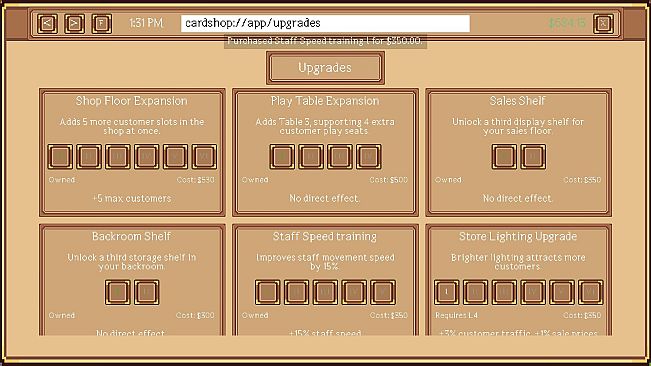Select Shop Floor Expansion level IV box
Screen dimensions: 651x366
point(146,156)
